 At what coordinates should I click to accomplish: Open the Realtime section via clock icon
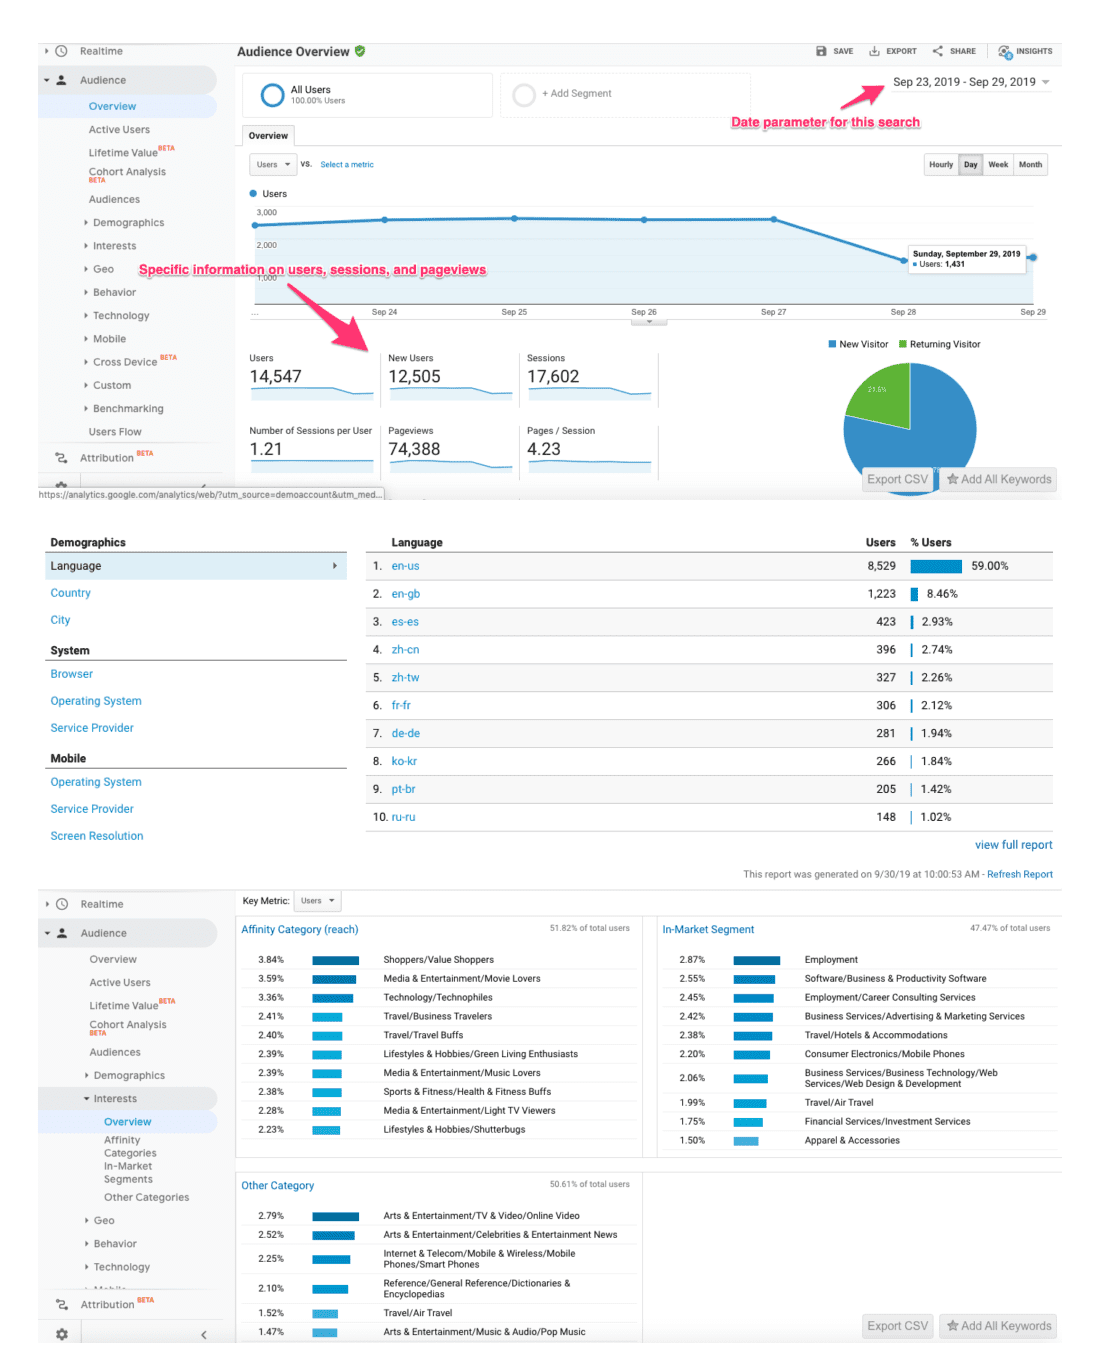[62, 50]
